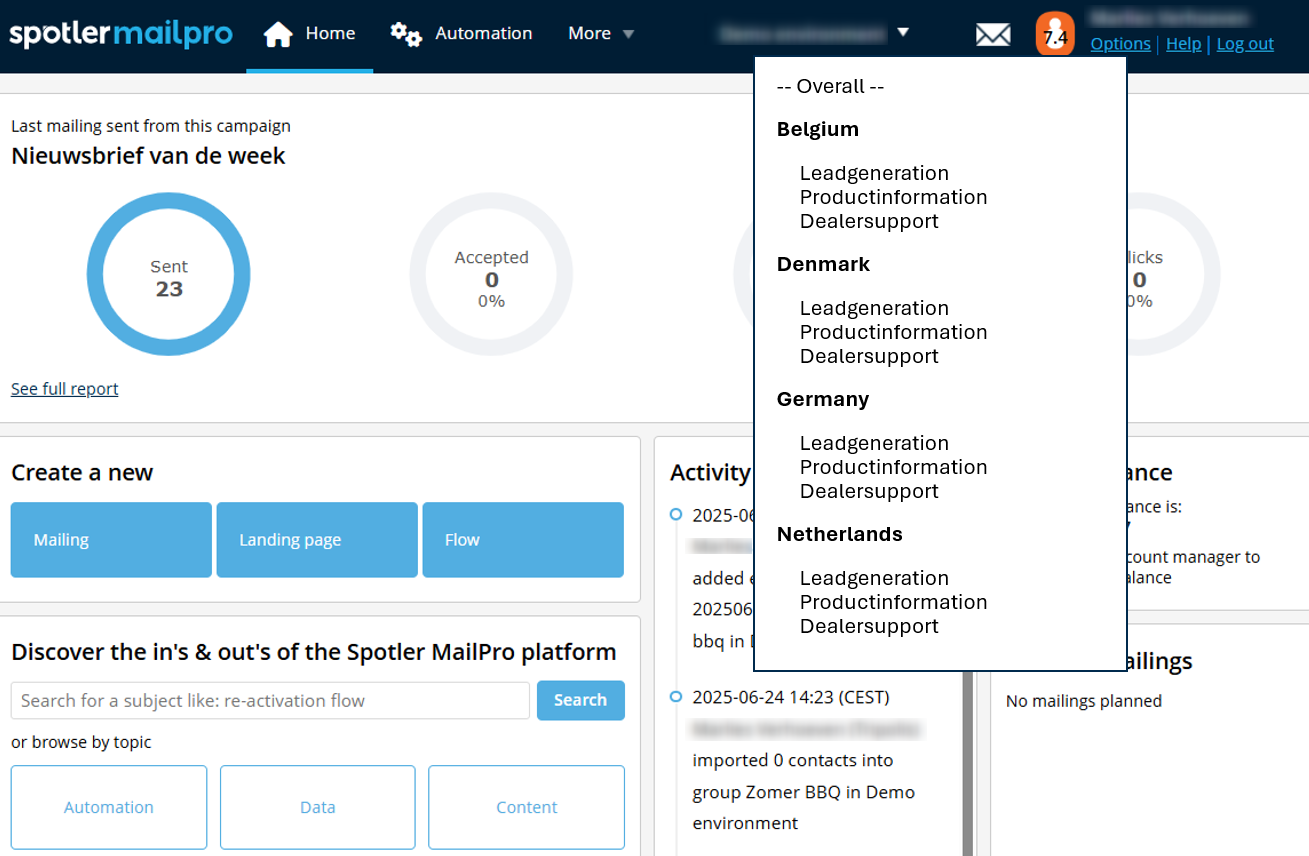
Task: Create a new Mailing
Action: tap(111, 540)
